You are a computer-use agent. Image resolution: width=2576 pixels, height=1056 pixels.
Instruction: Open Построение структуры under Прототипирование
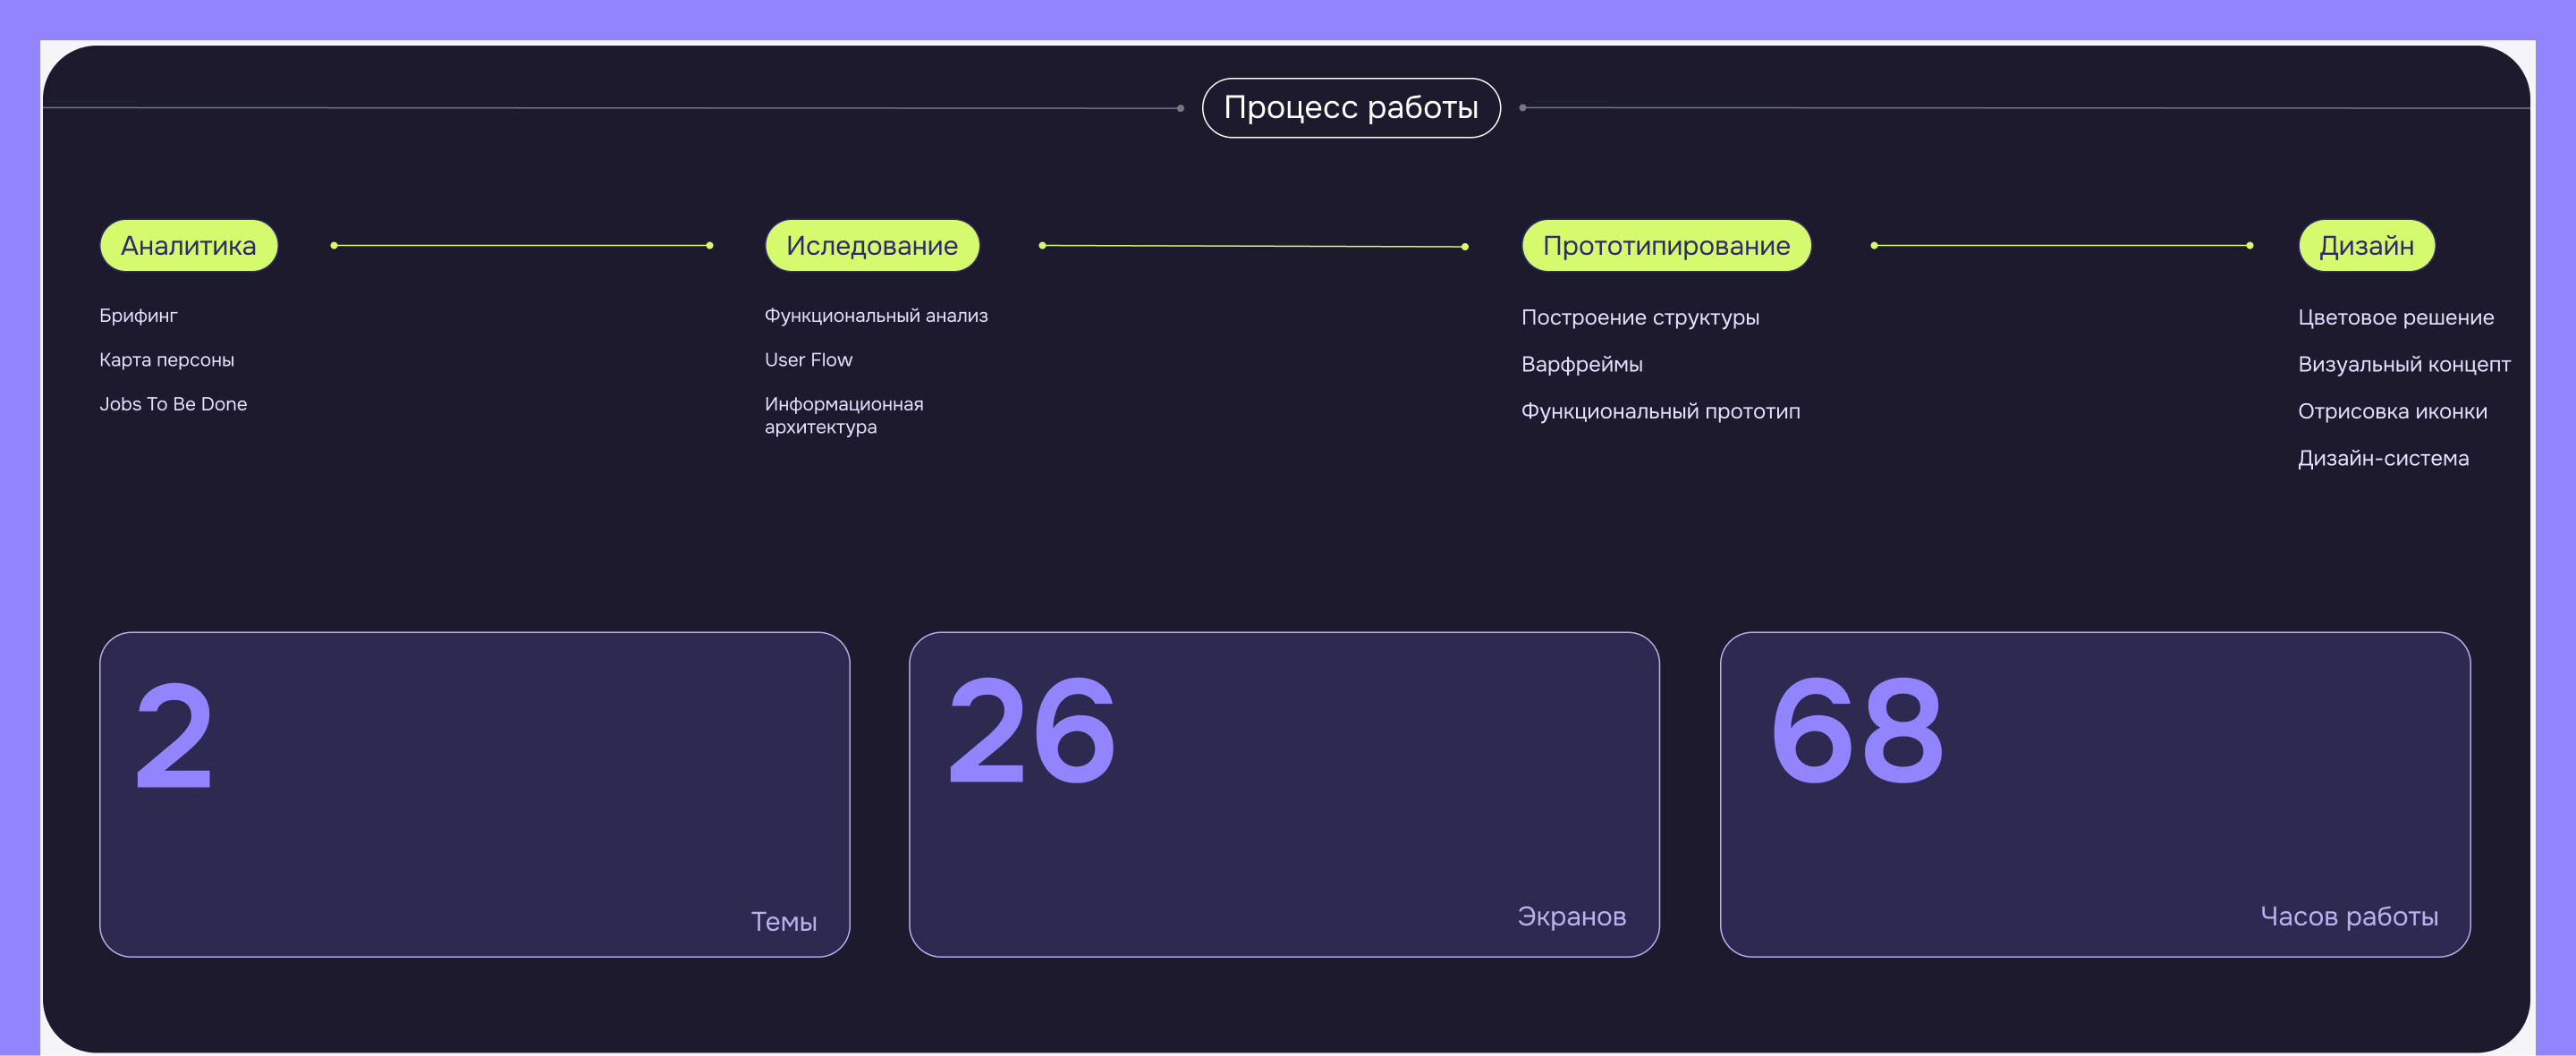point(1641,317)
